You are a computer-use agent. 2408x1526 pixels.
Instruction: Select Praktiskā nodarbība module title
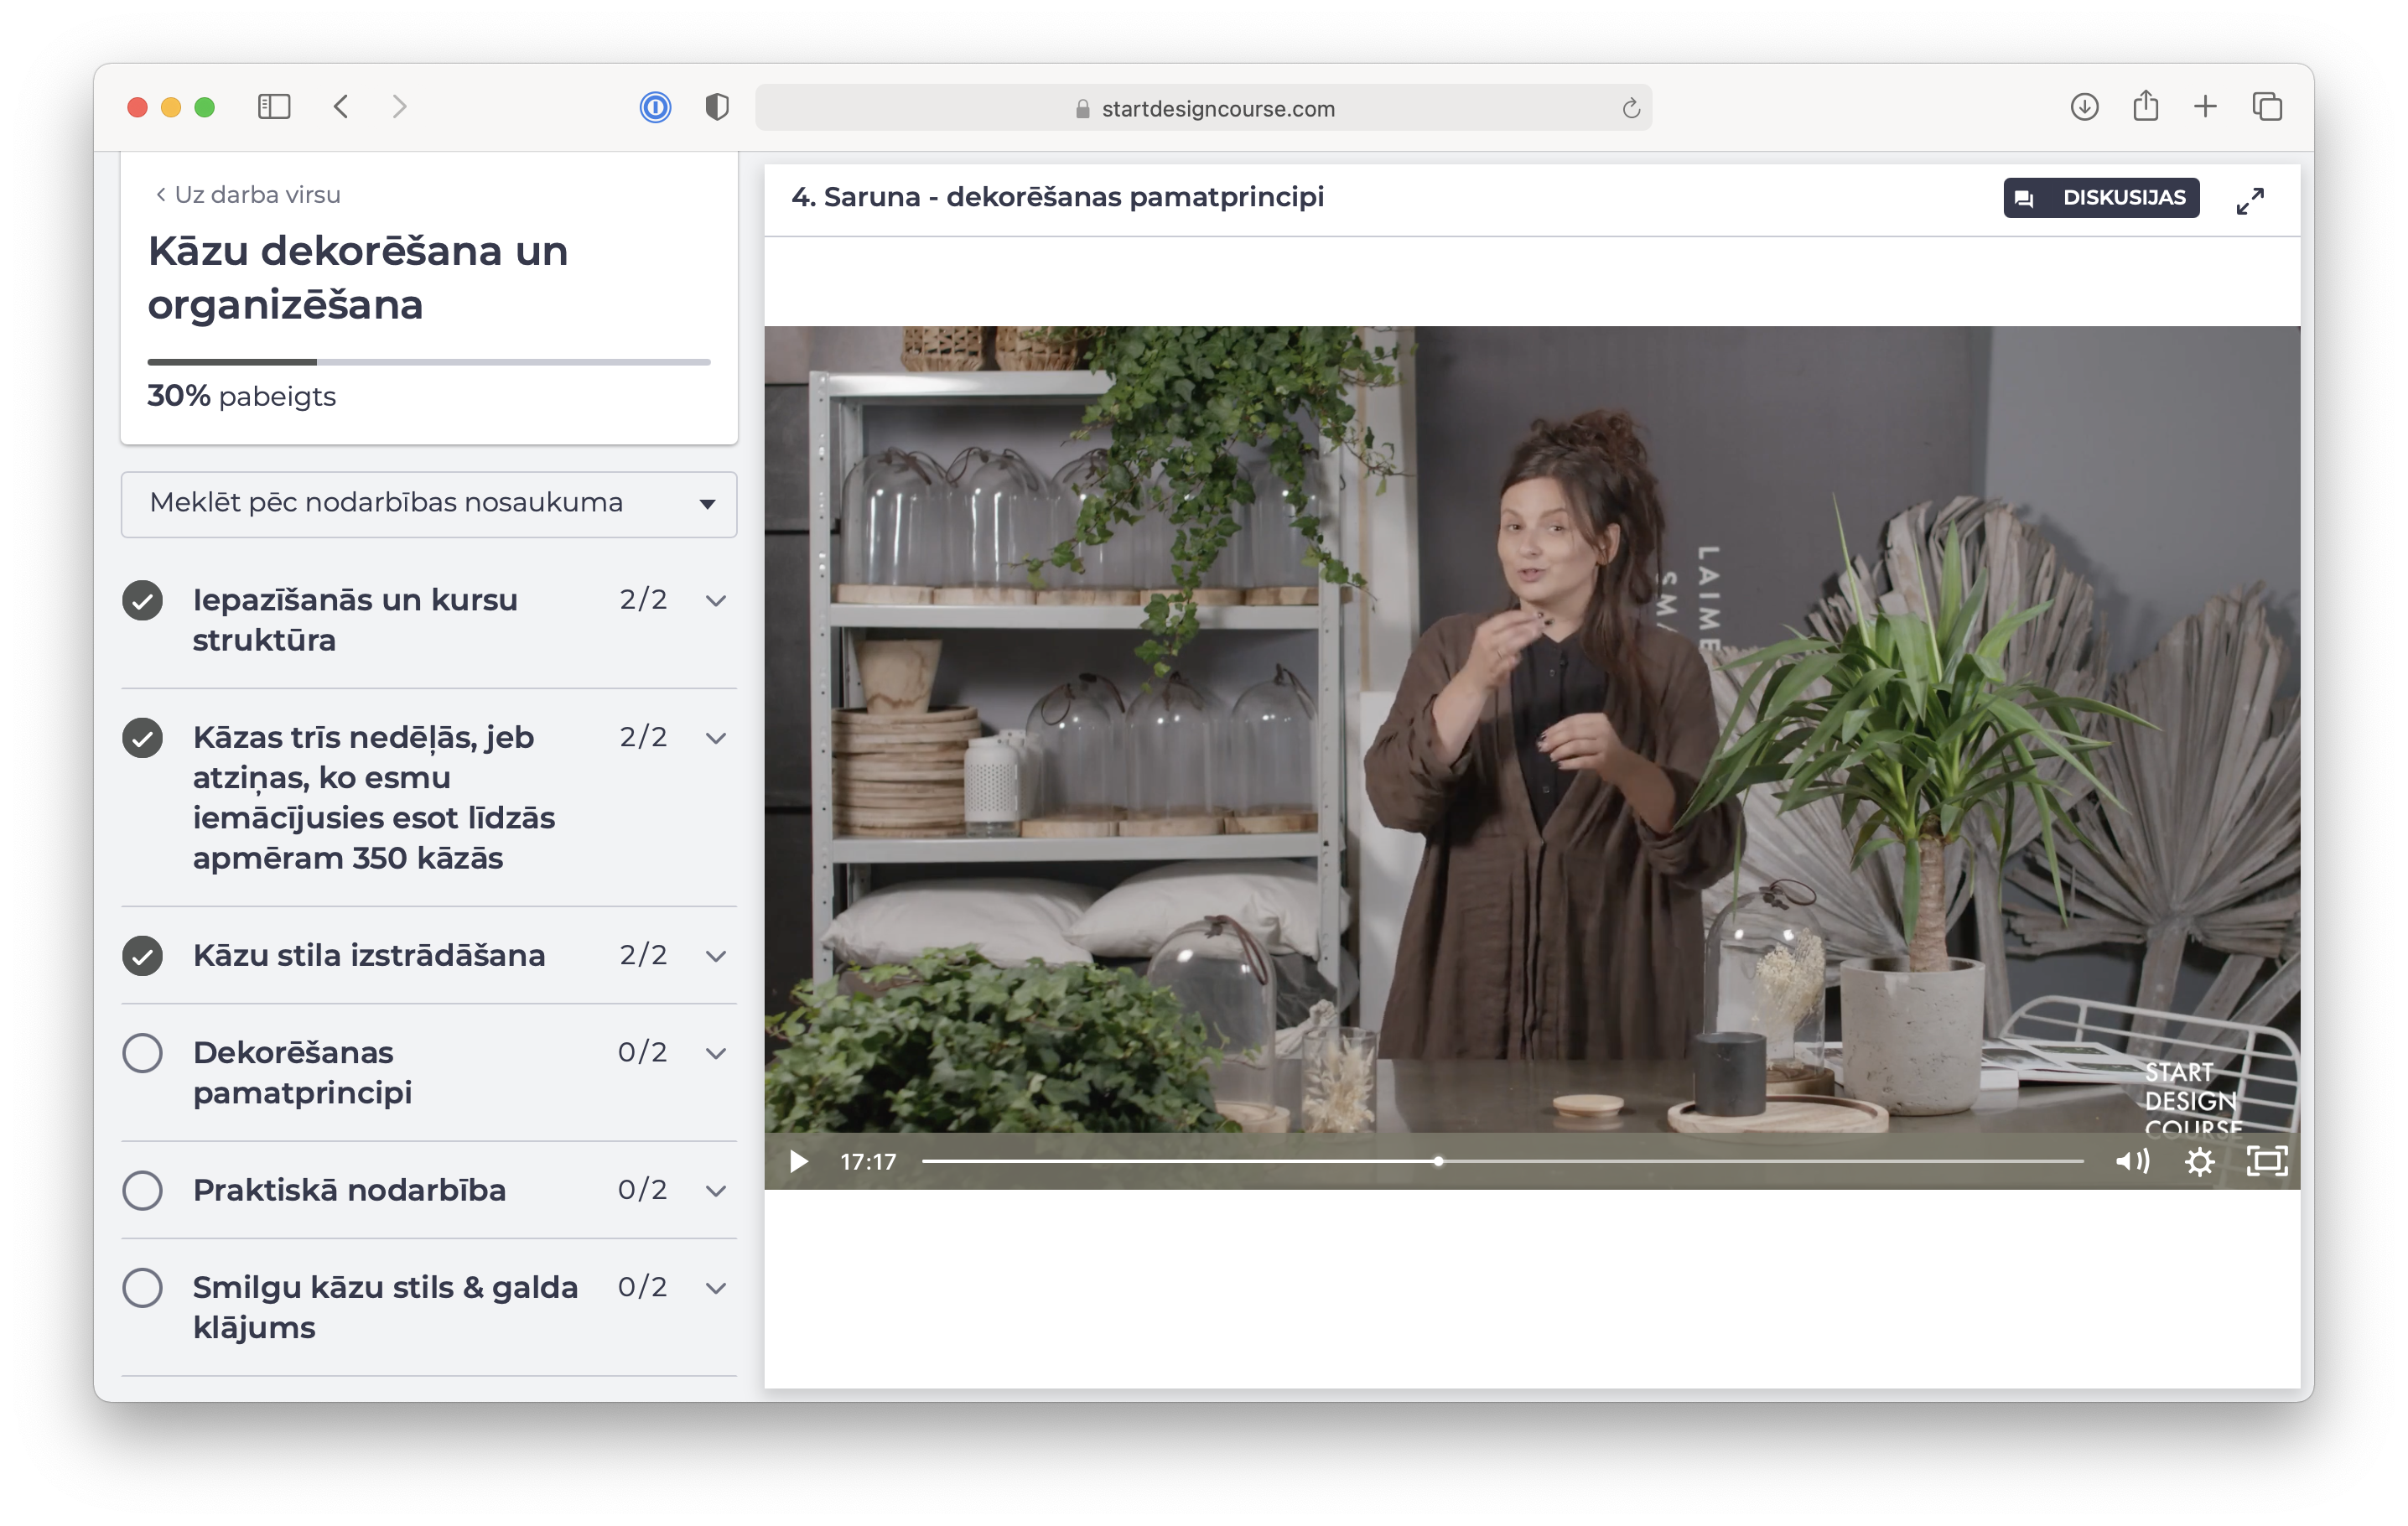pos(349,1190)
